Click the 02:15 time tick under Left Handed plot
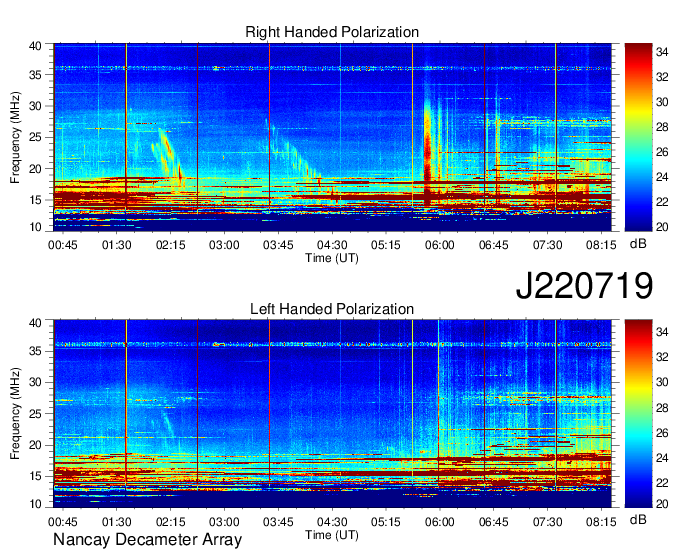This screenshot has height=552, width=680. [x=170, y=522]
